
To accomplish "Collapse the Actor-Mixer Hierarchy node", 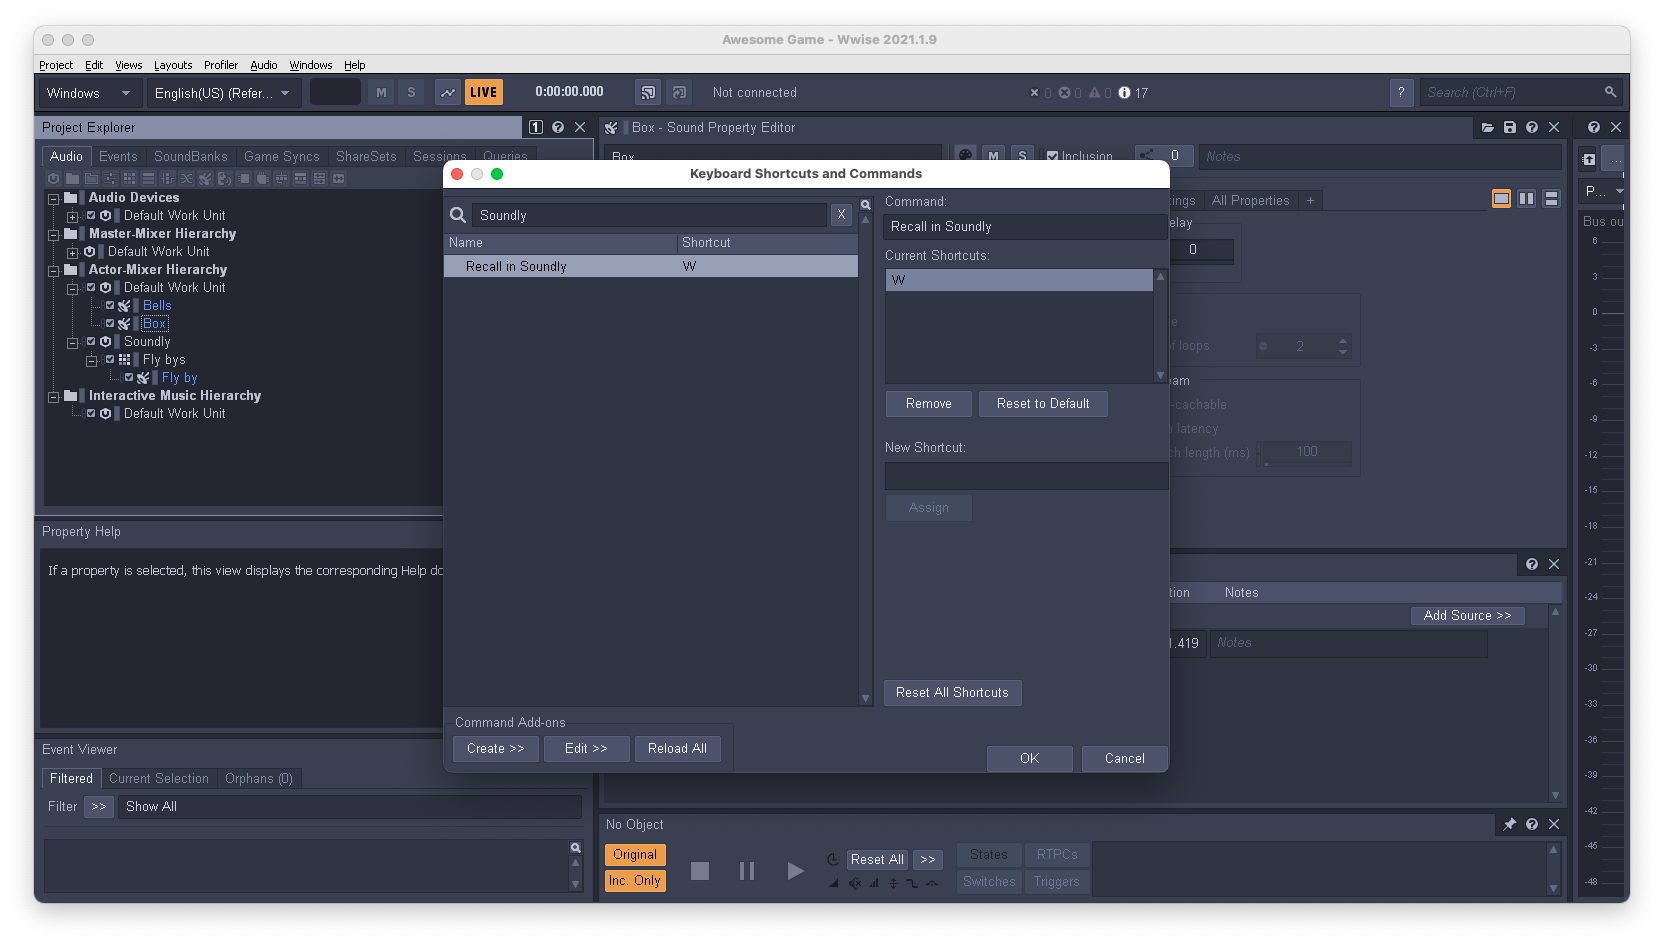I will pos(54,270).
